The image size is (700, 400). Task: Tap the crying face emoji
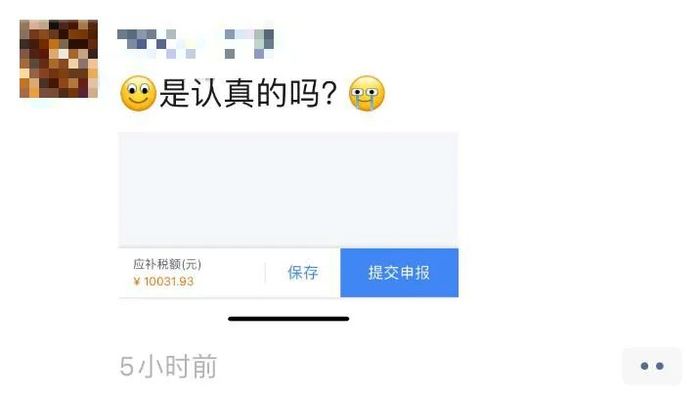[367, 93]
